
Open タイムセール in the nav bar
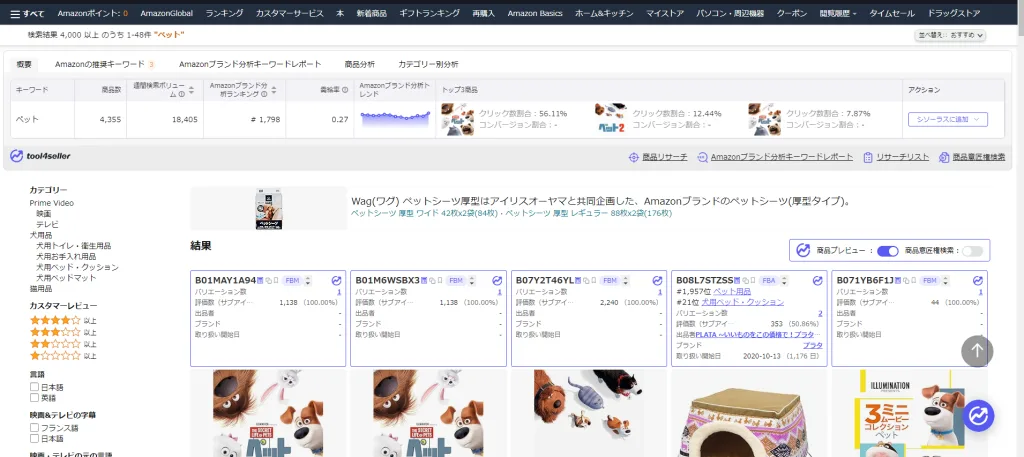[891, 13]
